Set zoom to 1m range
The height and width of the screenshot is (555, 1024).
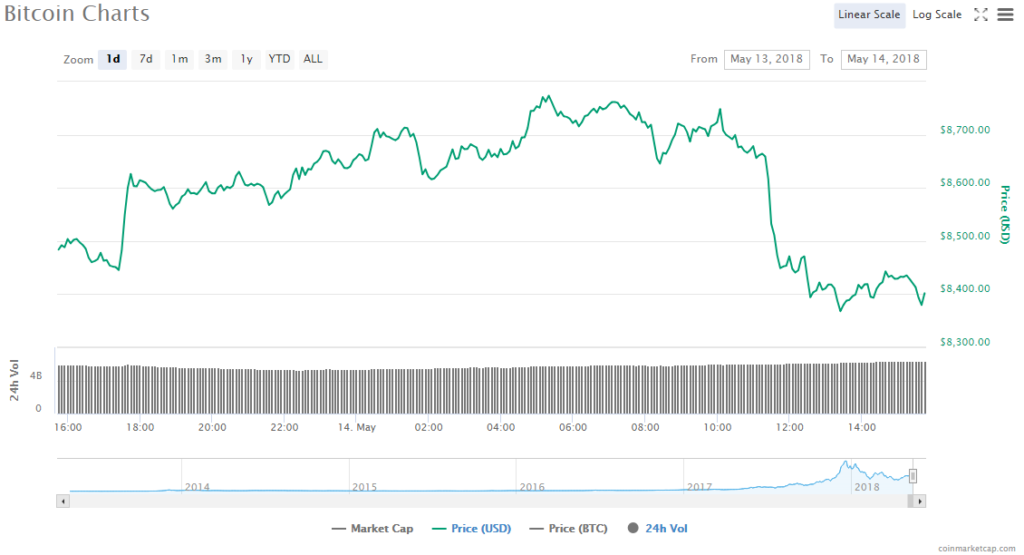(179, 59)
